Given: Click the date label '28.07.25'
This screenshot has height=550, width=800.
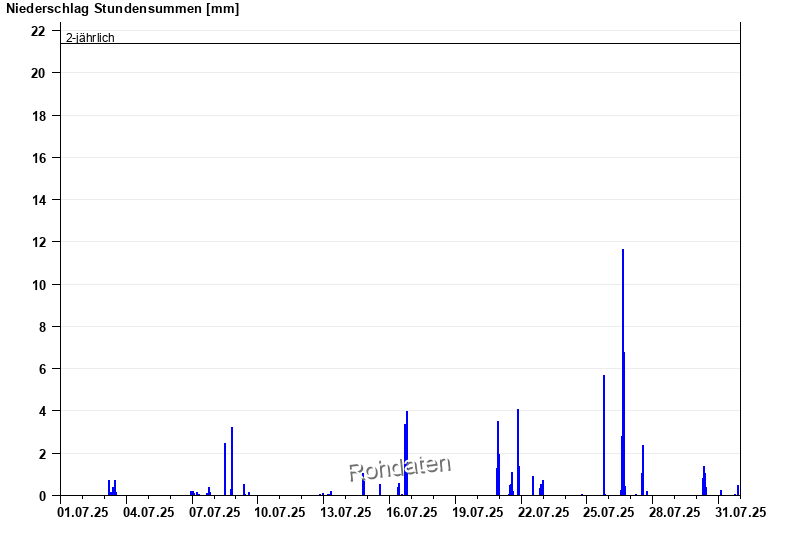Looking at the screenshot, I should click(x=674, y=512).
